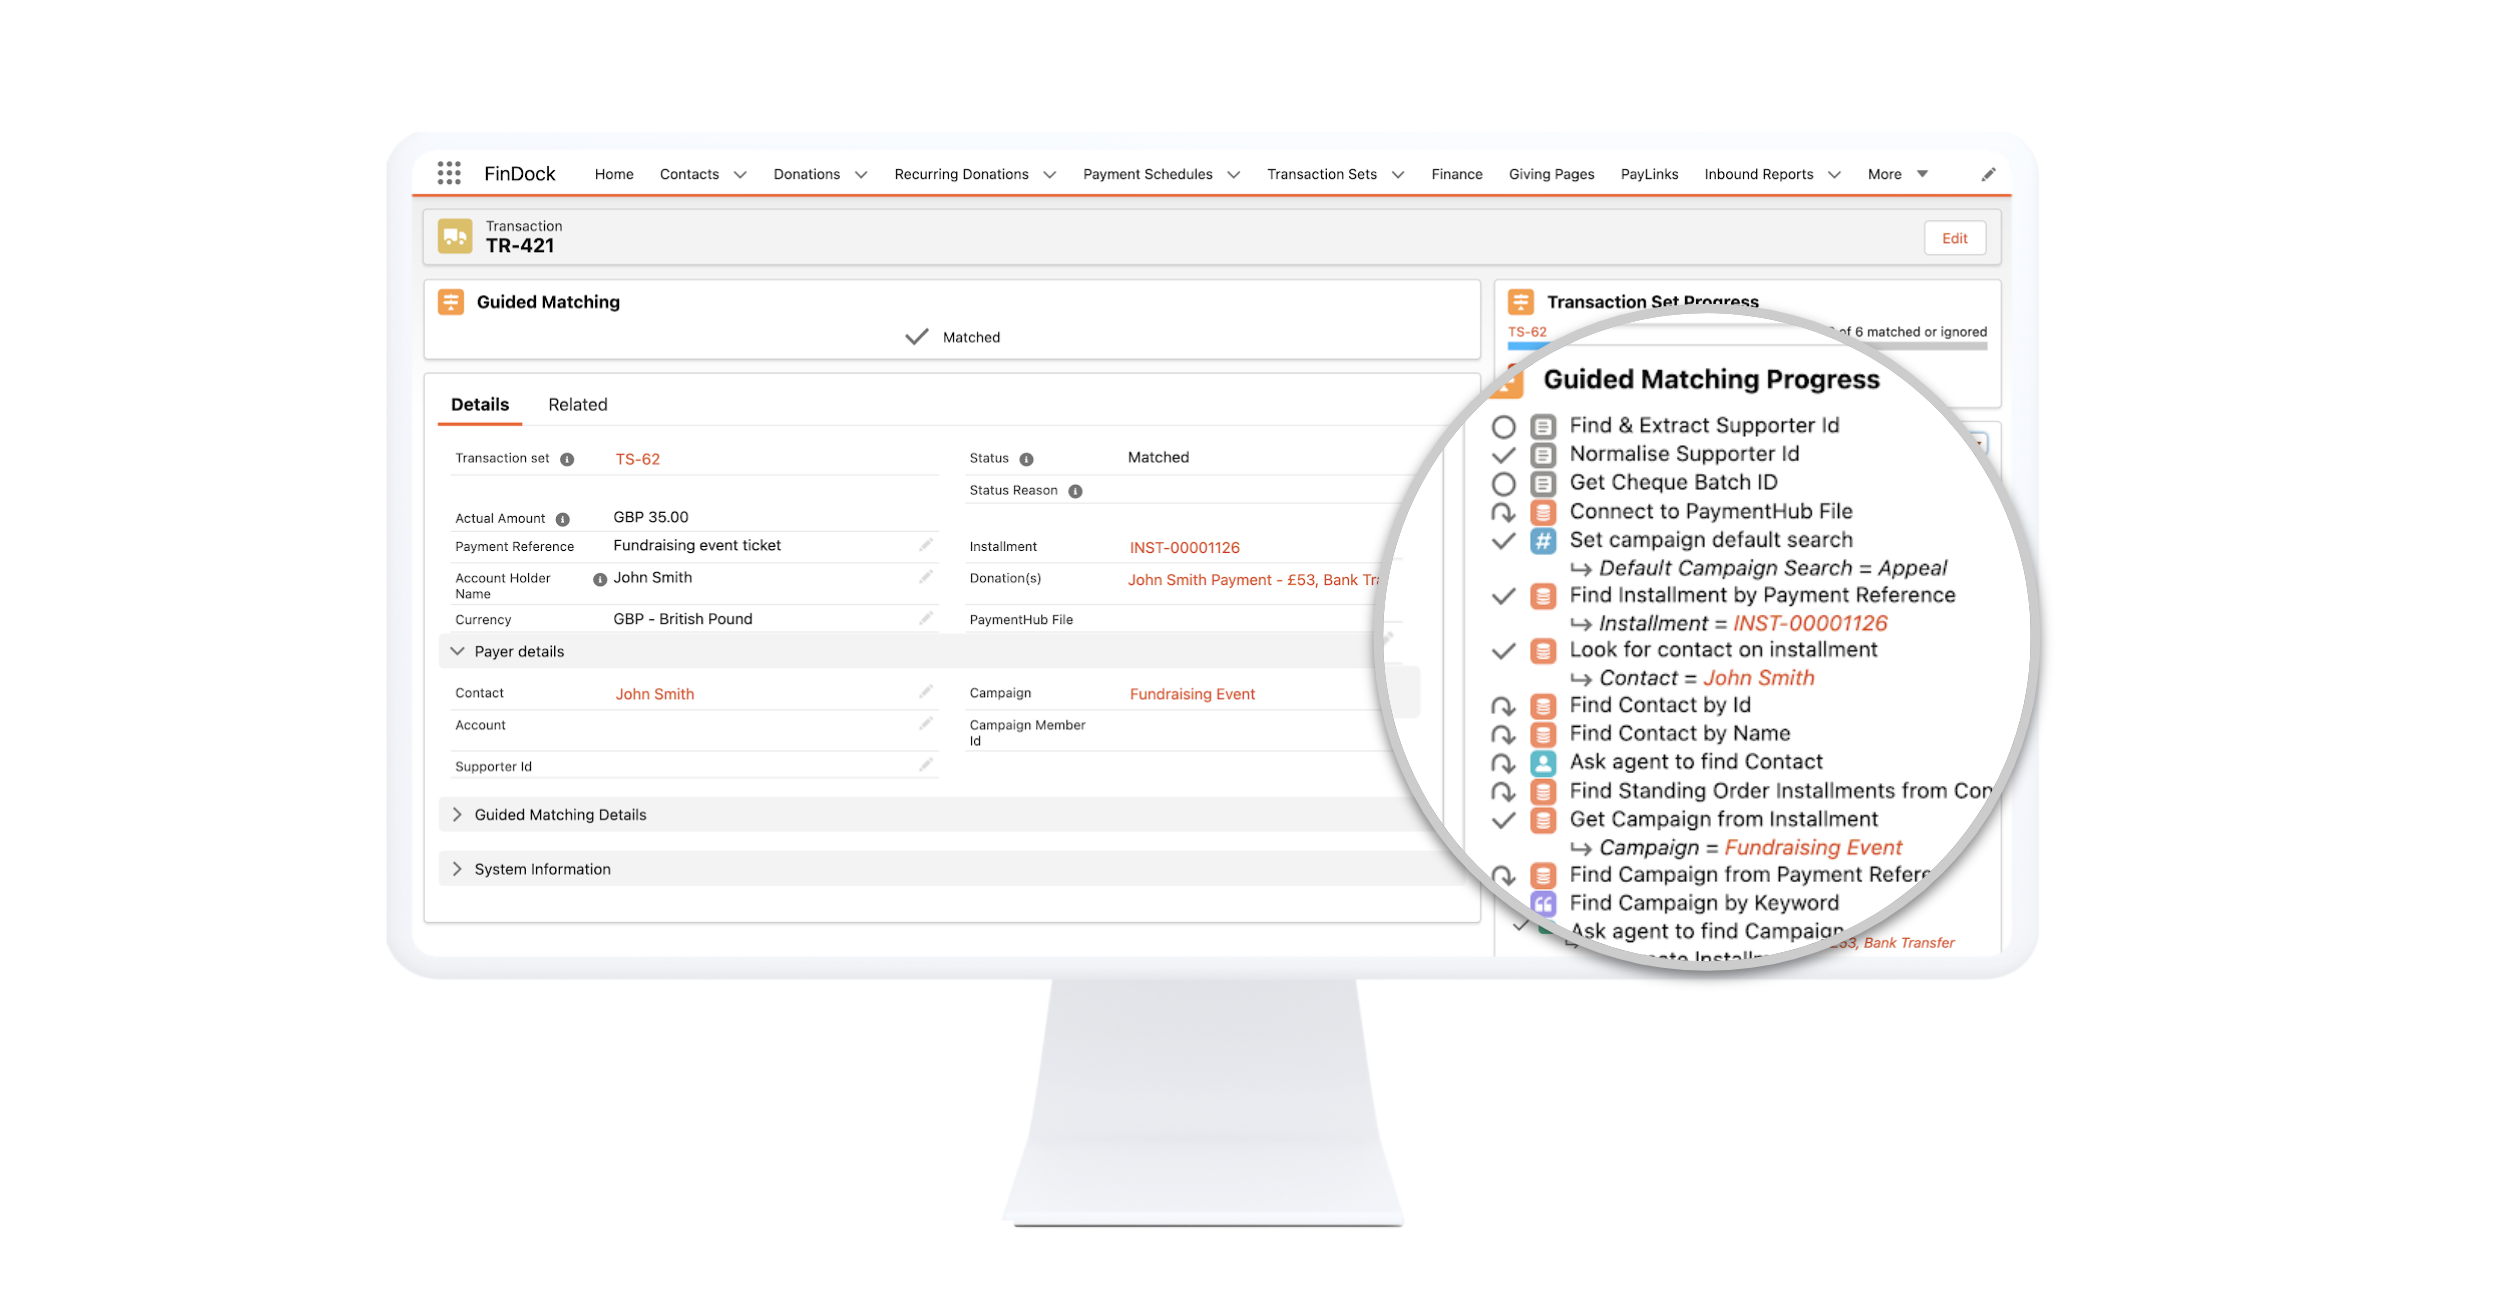Open TS-62 link in Transaction Set Progress
The image size is (2520, 1290).
click(x=1527, y=332)
